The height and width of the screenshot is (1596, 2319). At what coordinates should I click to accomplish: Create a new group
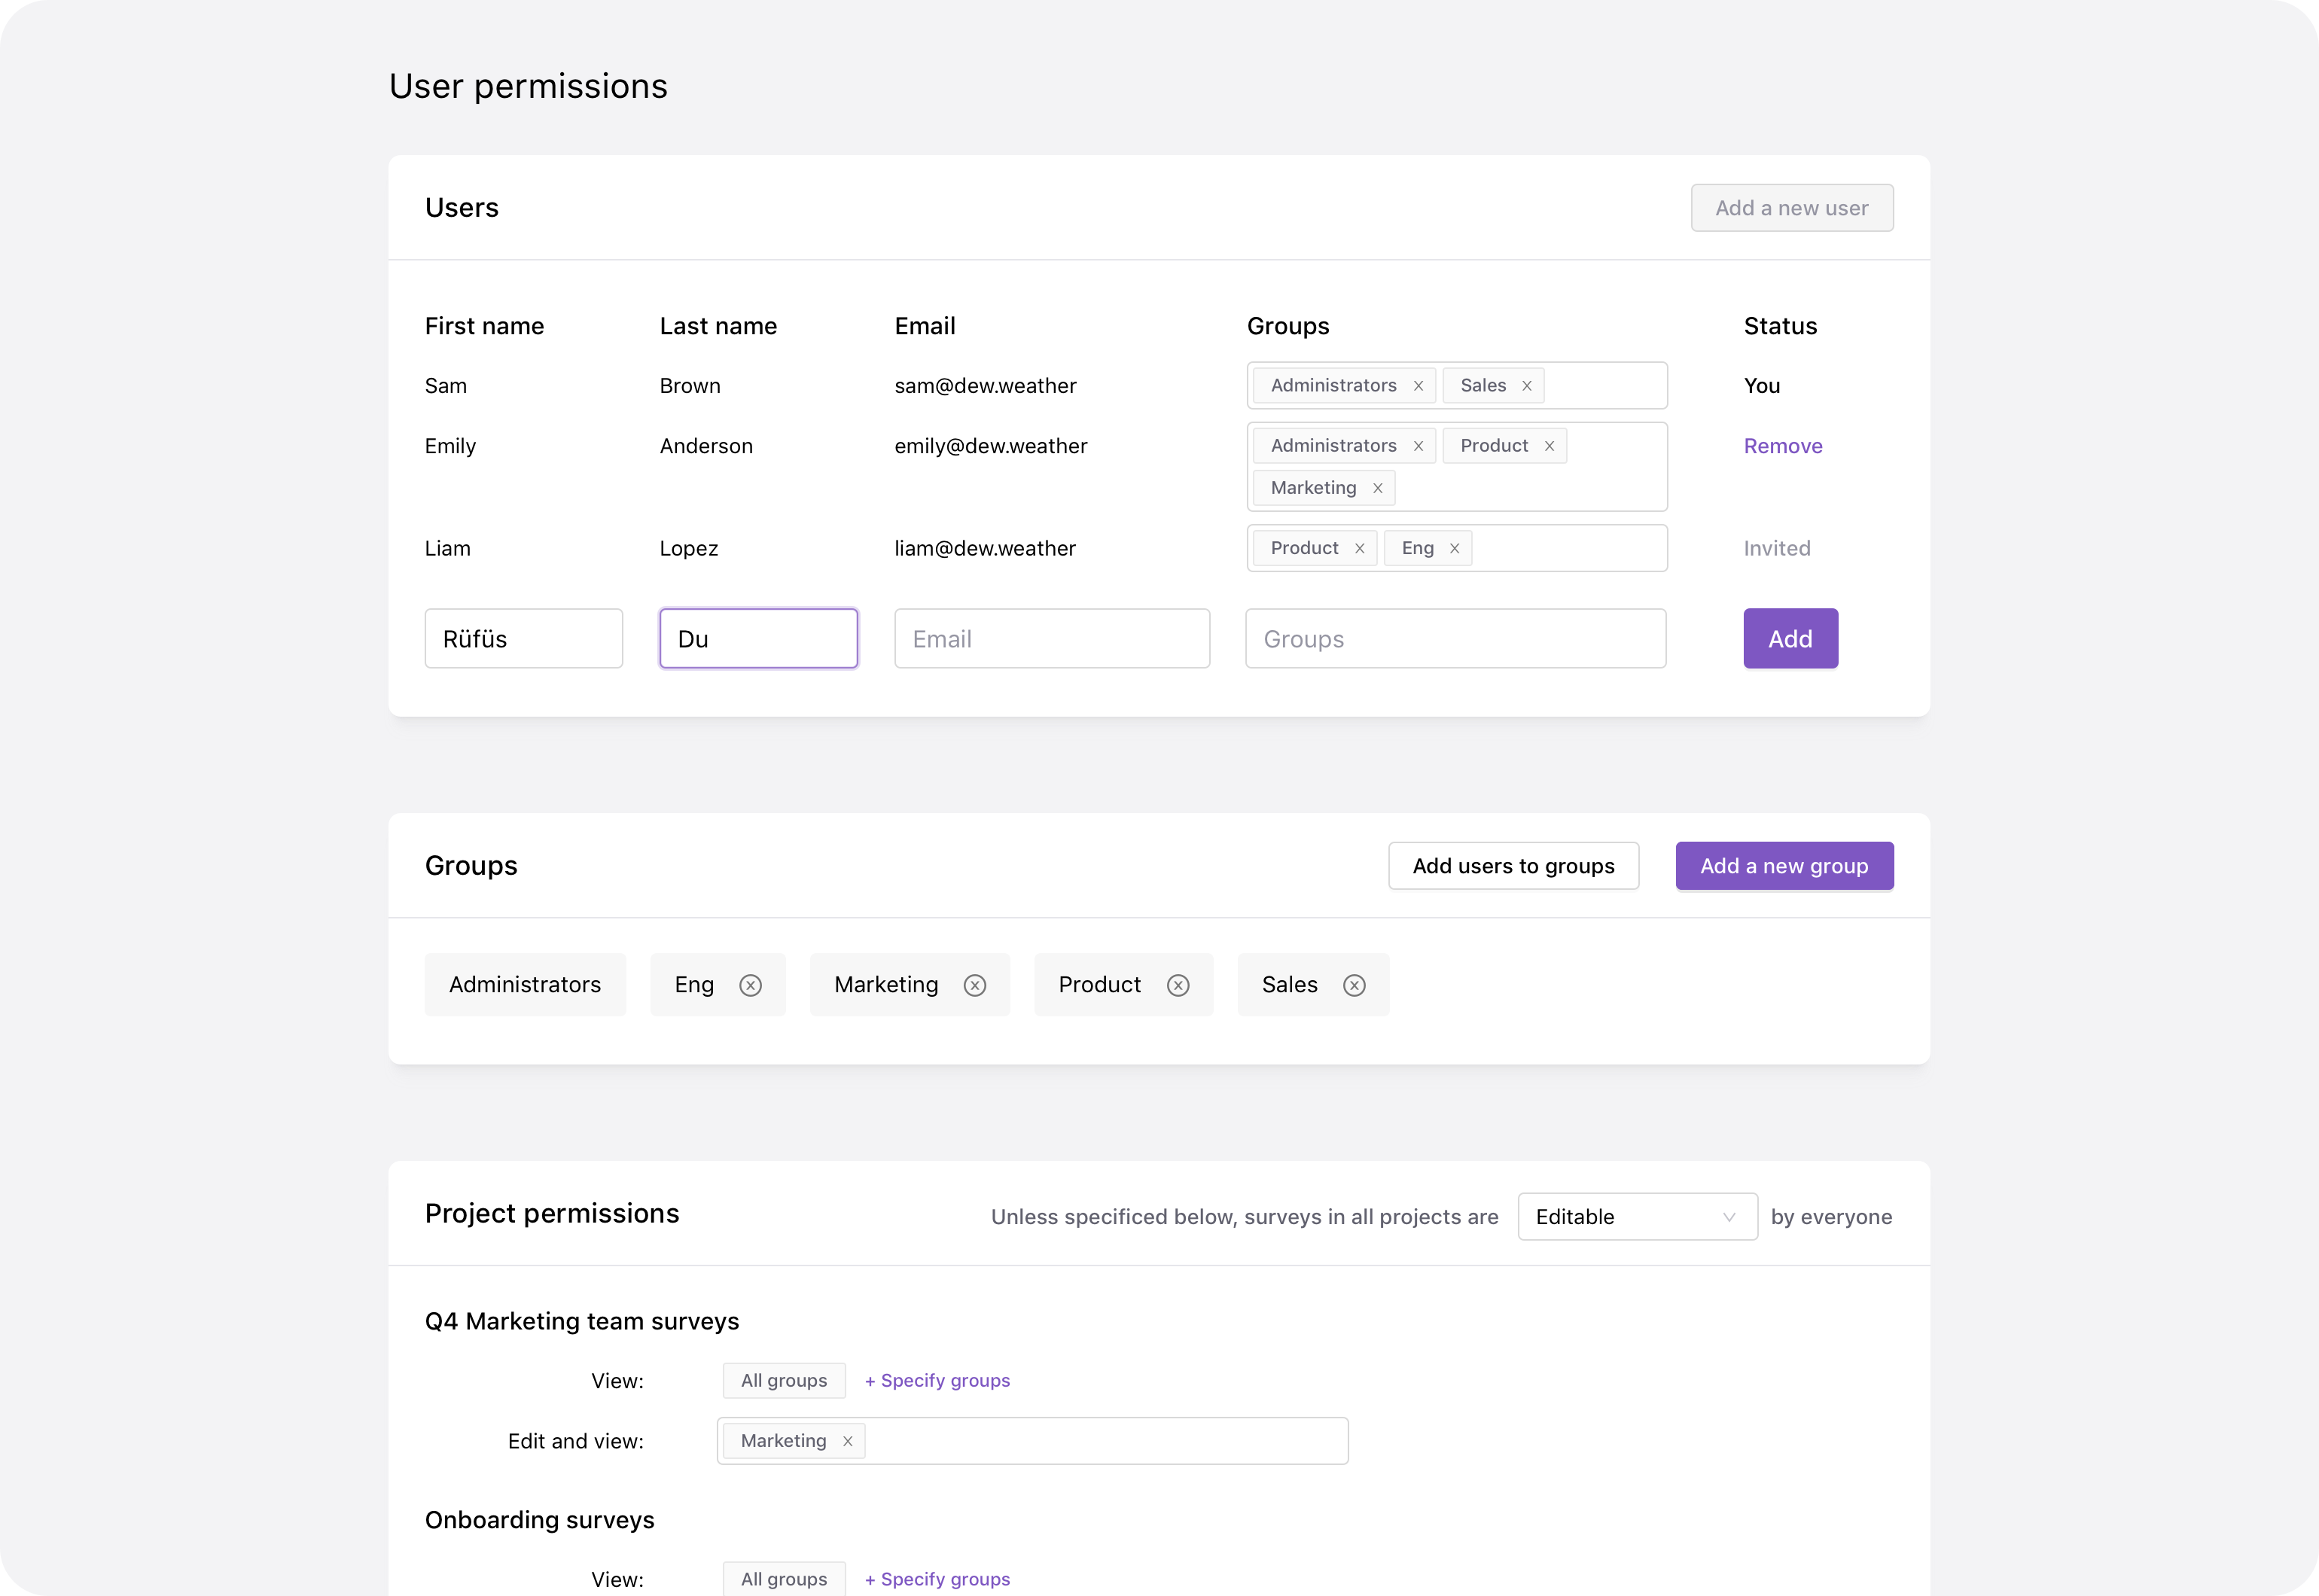(x=1784, y=866)
